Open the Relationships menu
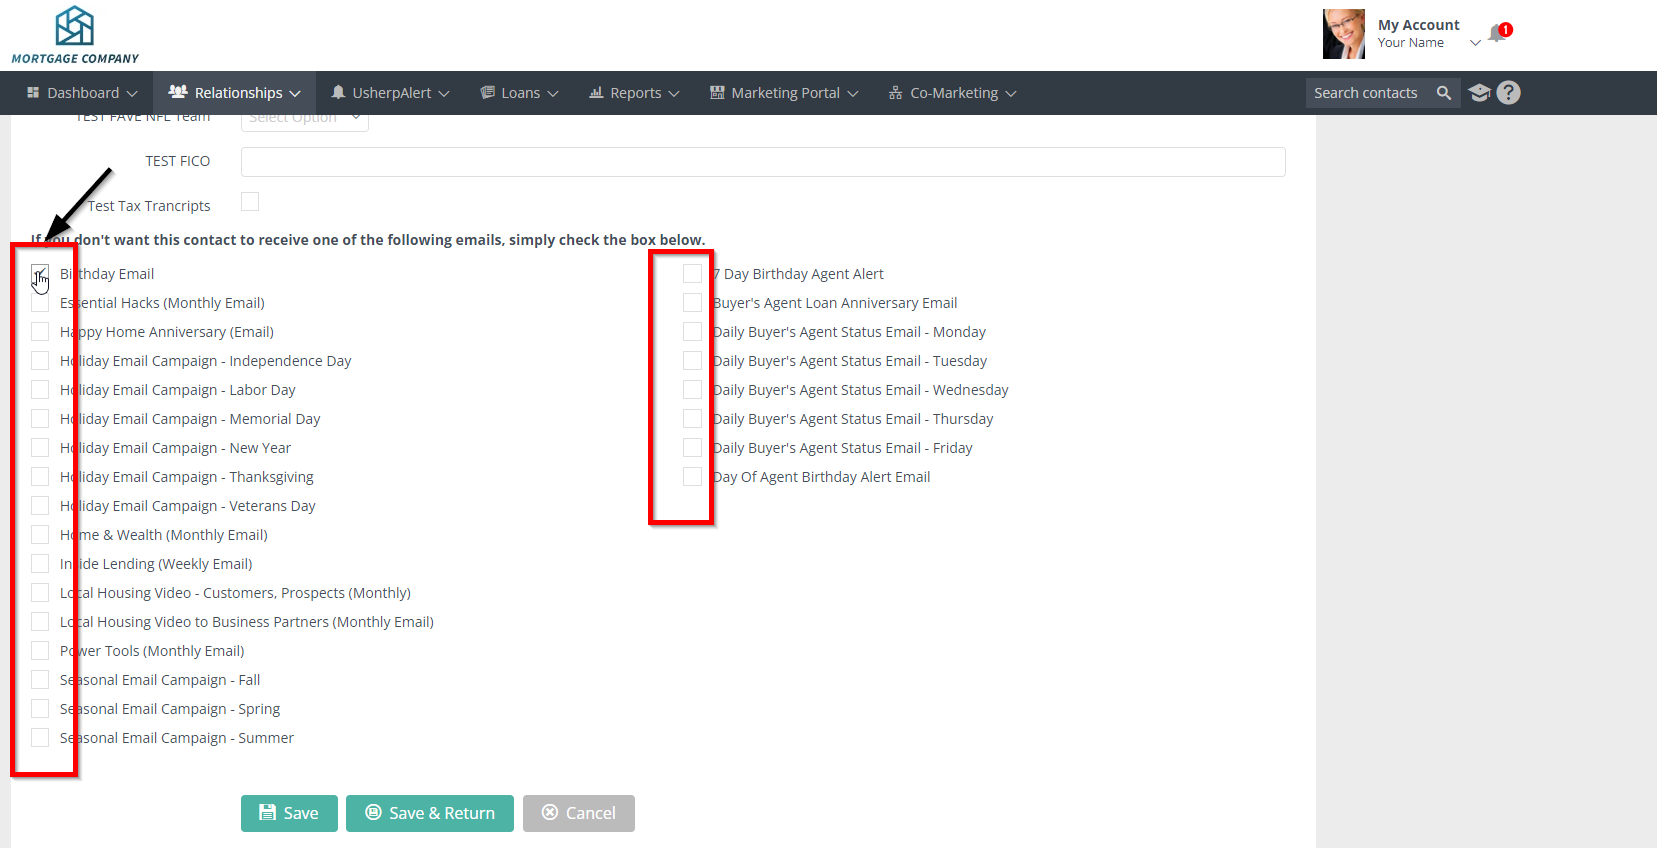 (x=235, y=93)
